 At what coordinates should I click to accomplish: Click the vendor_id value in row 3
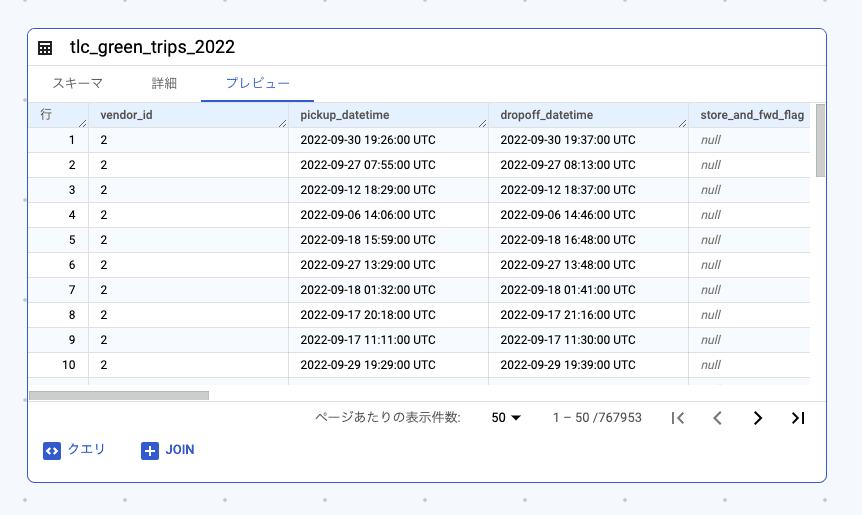[104, 190]
